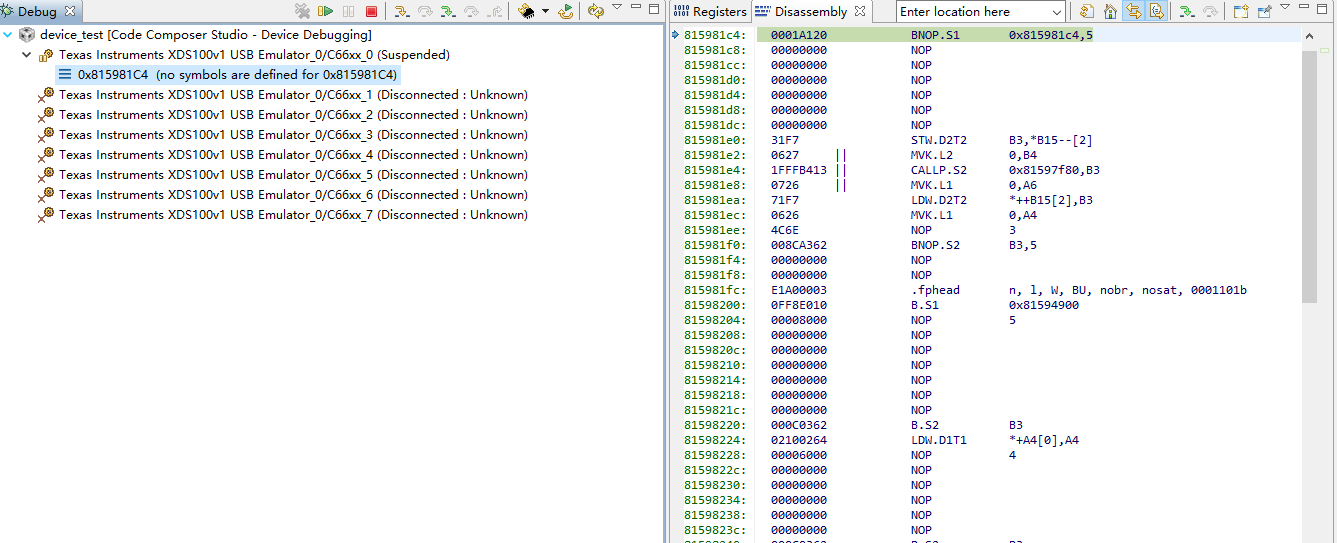
Task: Select the C66xx_6 (Disconnected : Unknown) core
Action: 293,195
